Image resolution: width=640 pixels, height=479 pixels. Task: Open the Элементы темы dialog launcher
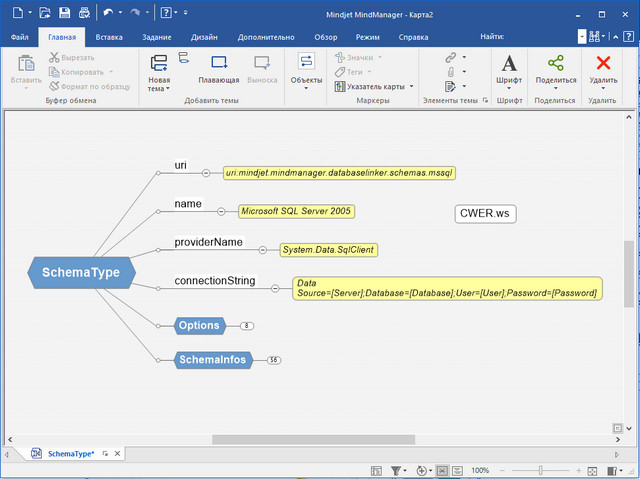[x=485, y=100]
